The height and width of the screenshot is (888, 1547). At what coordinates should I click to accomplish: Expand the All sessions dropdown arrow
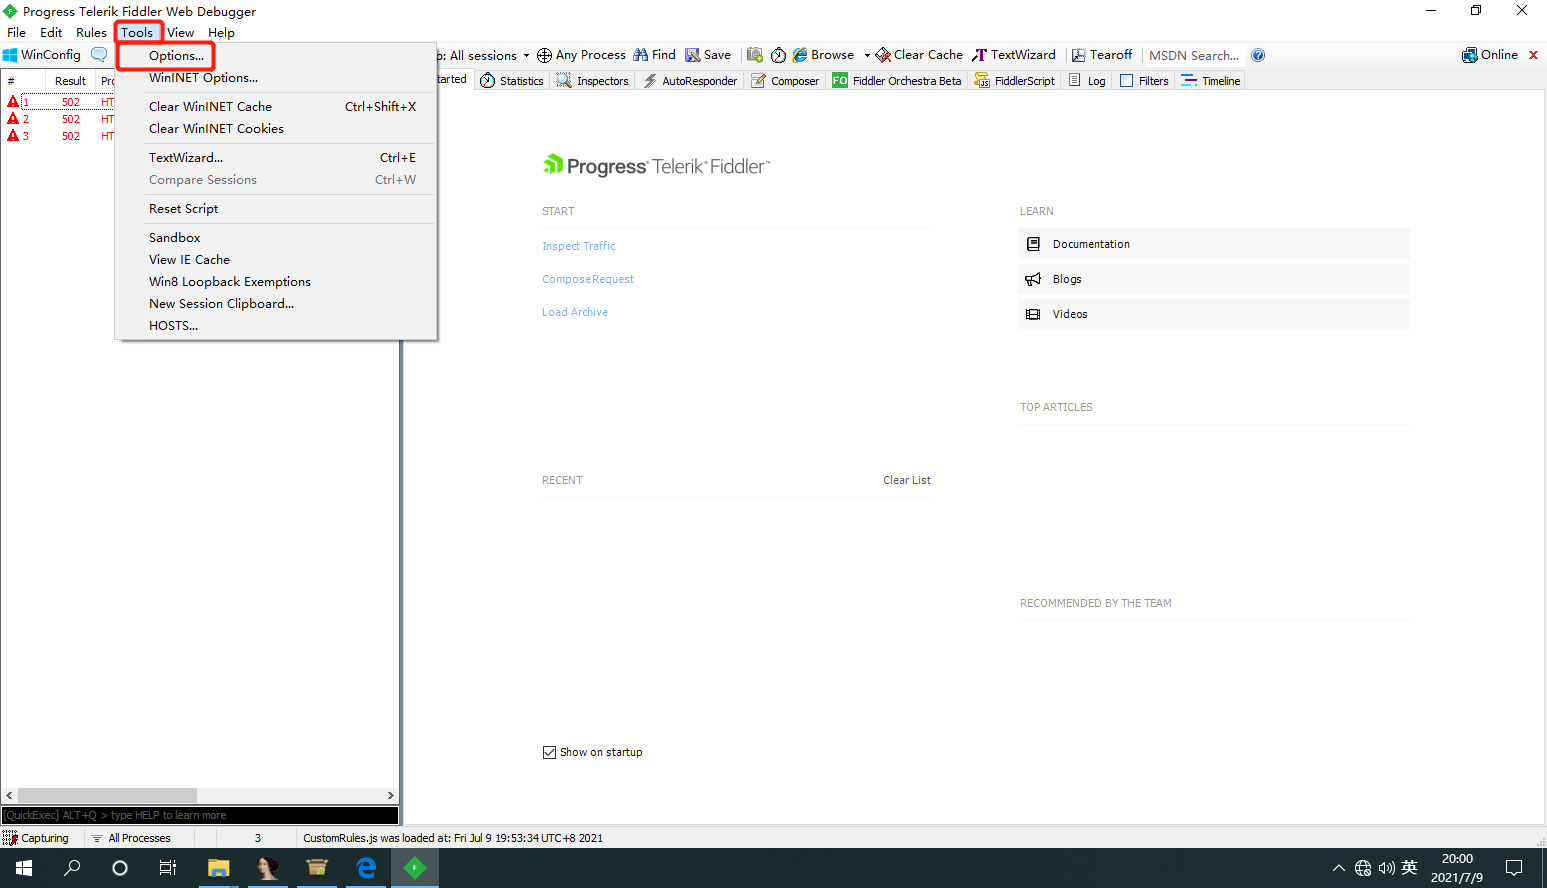(526, 56)
